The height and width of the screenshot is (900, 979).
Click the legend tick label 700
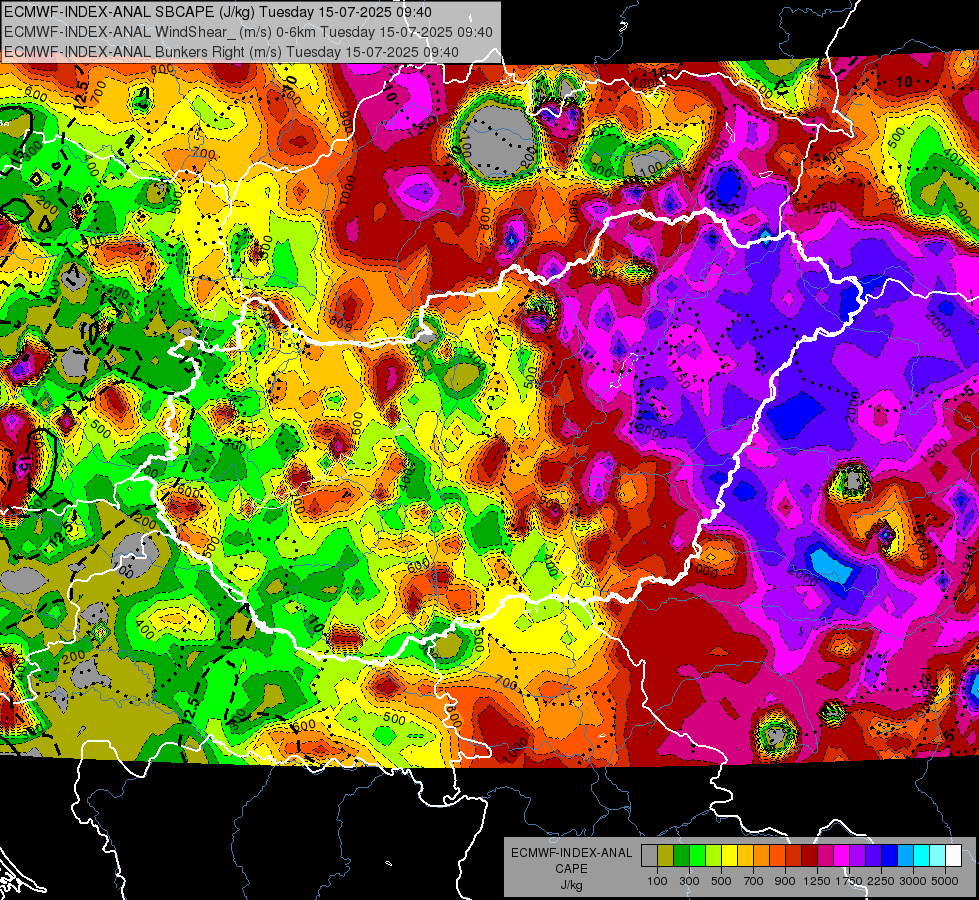(x=754, y=881)
